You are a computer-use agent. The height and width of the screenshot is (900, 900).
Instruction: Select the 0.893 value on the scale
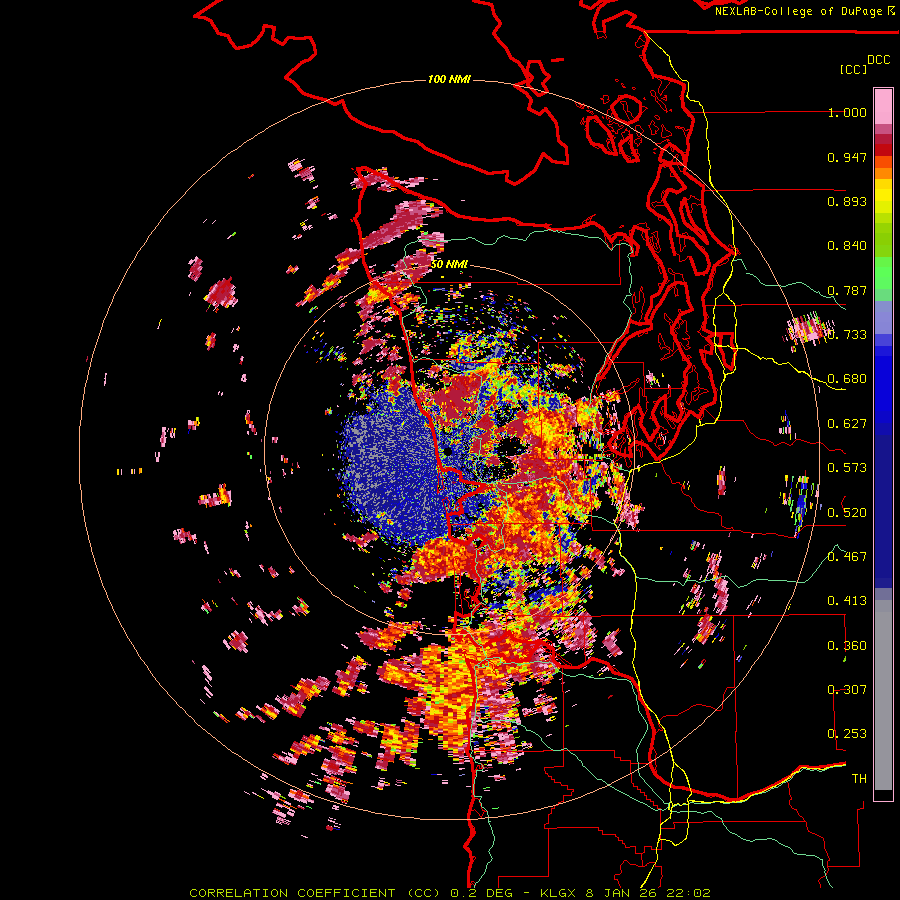(847, 201)
